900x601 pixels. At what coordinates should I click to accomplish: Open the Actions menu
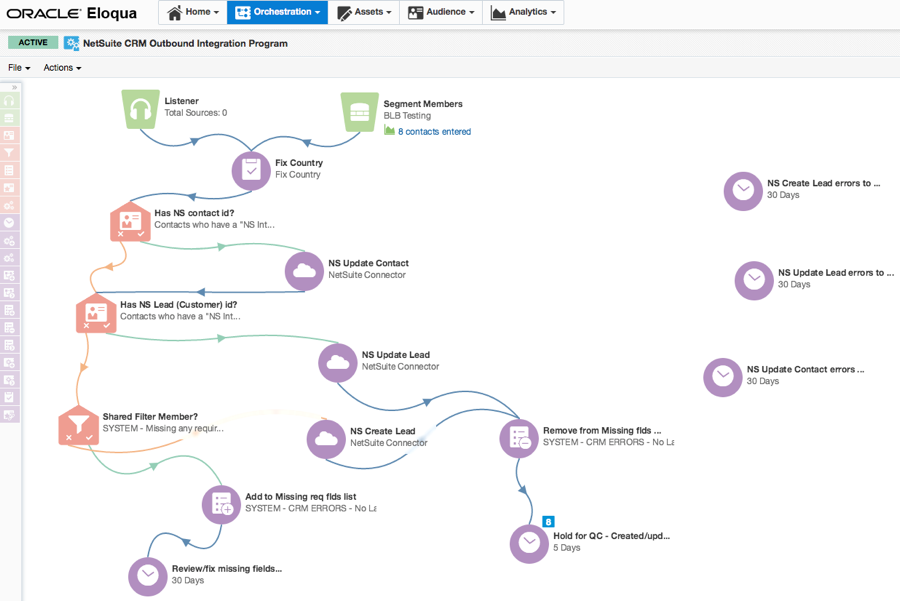(60, 67)
